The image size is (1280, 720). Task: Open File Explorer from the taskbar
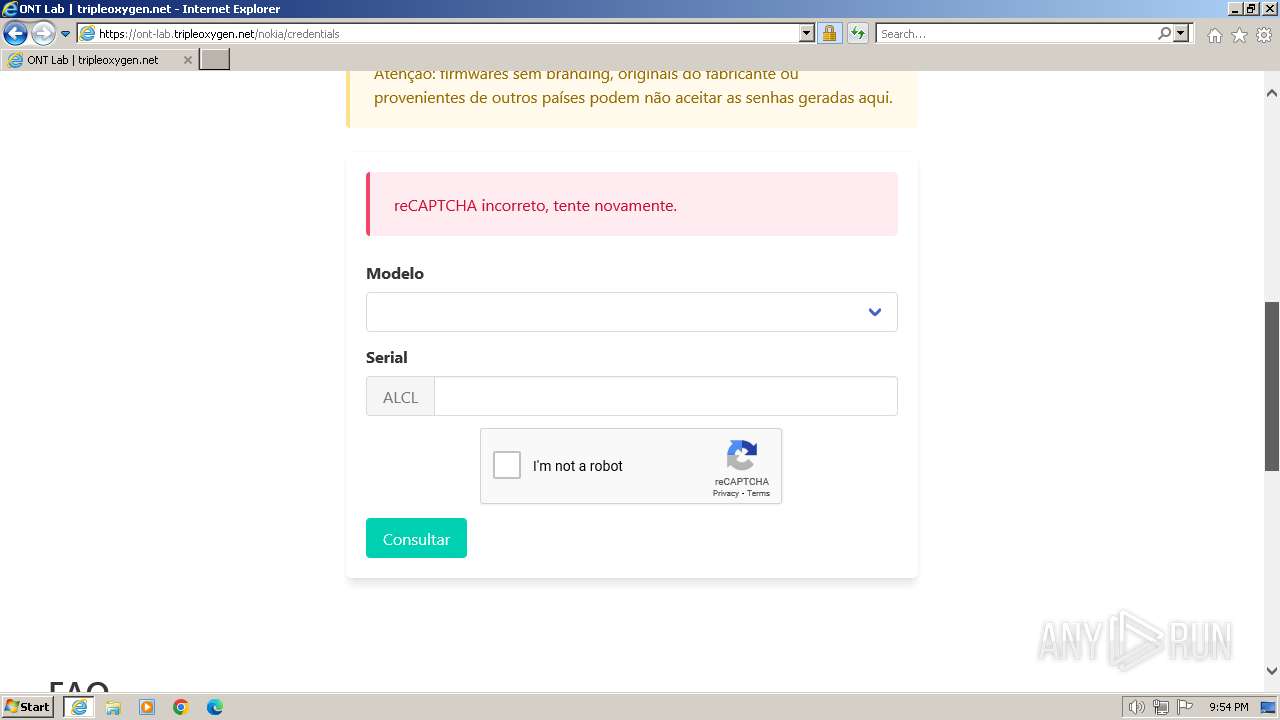point(113,707)
